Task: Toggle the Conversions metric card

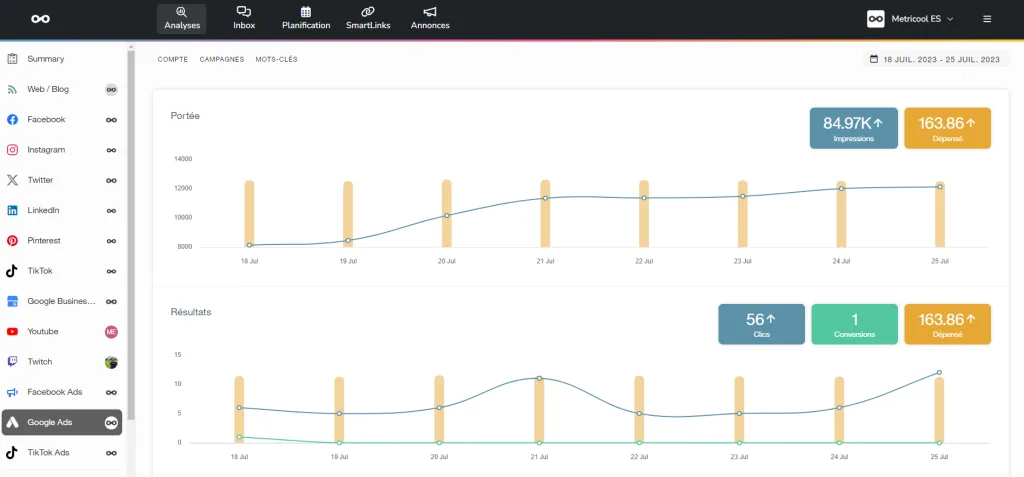Action: point(854,324)
